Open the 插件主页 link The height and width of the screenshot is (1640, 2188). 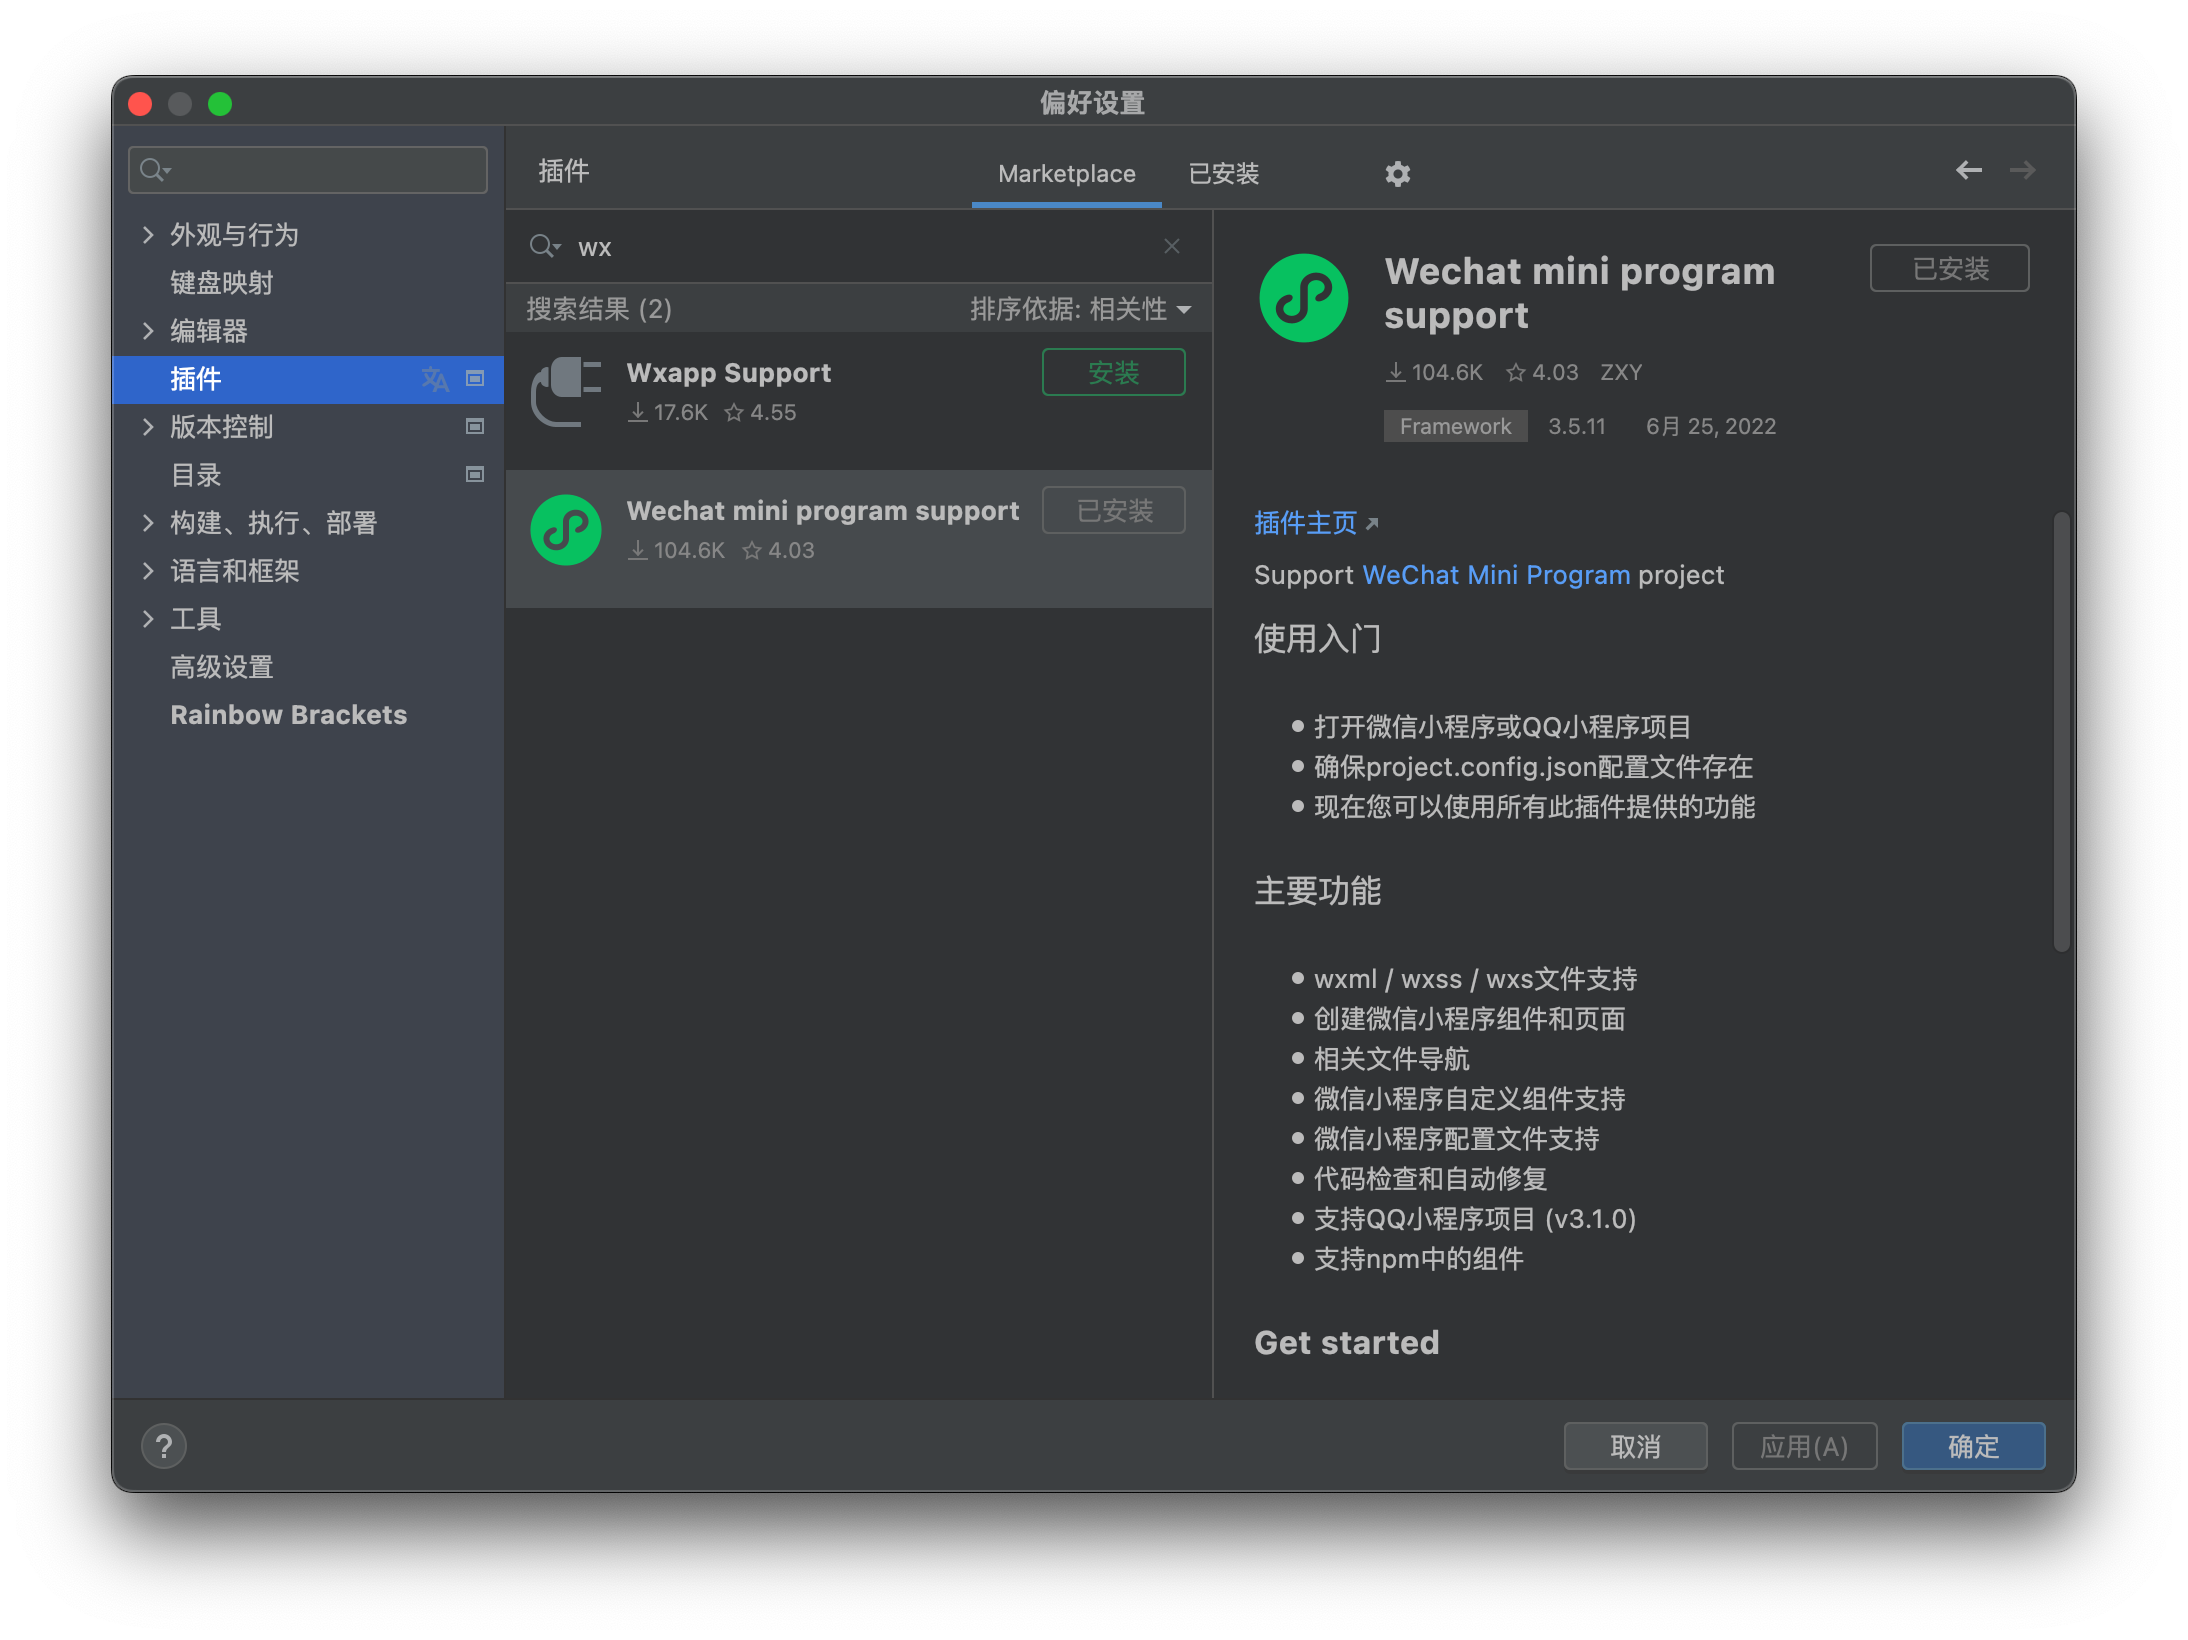point(1305,523)
